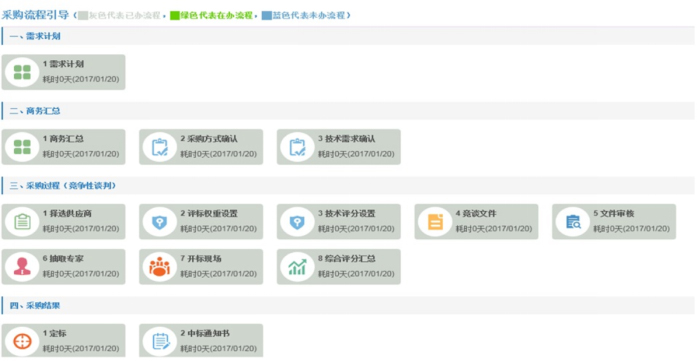The image size is (698, 363).
Task: Open the 1 择选供应商 step
Action: click(63, 222)
